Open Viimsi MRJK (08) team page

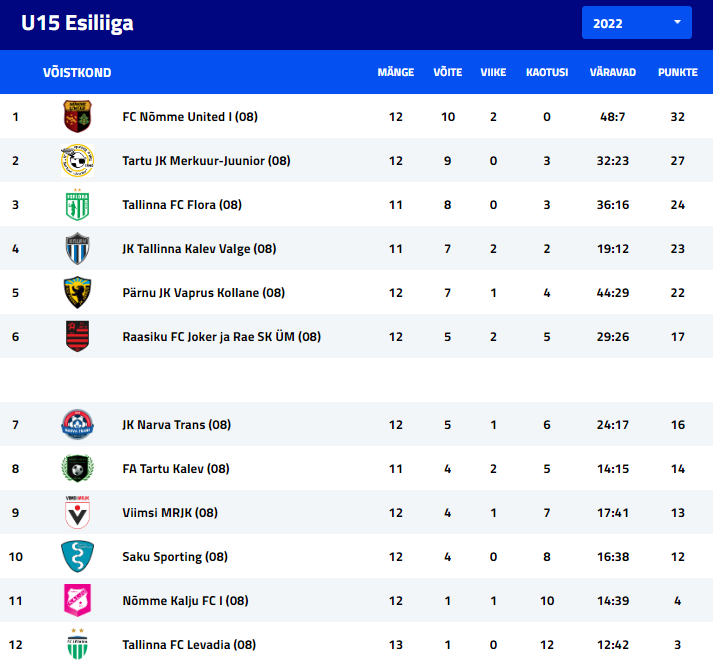(x=170, y=513)
